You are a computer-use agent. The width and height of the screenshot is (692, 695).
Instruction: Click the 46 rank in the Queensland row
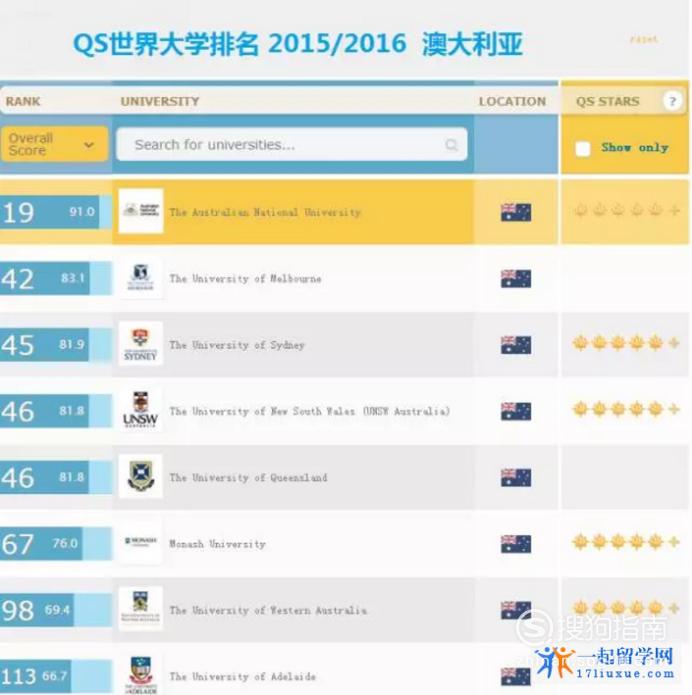18,478
